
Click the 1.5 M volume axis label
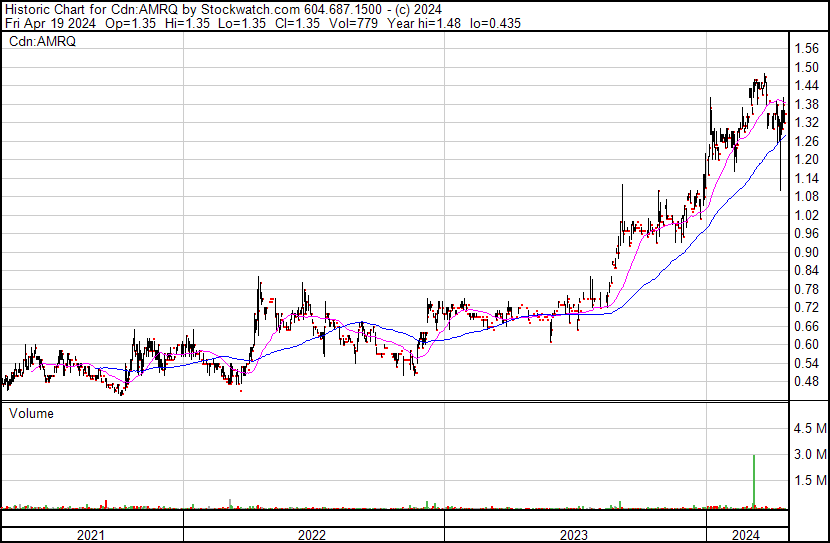tap(809, 480)
